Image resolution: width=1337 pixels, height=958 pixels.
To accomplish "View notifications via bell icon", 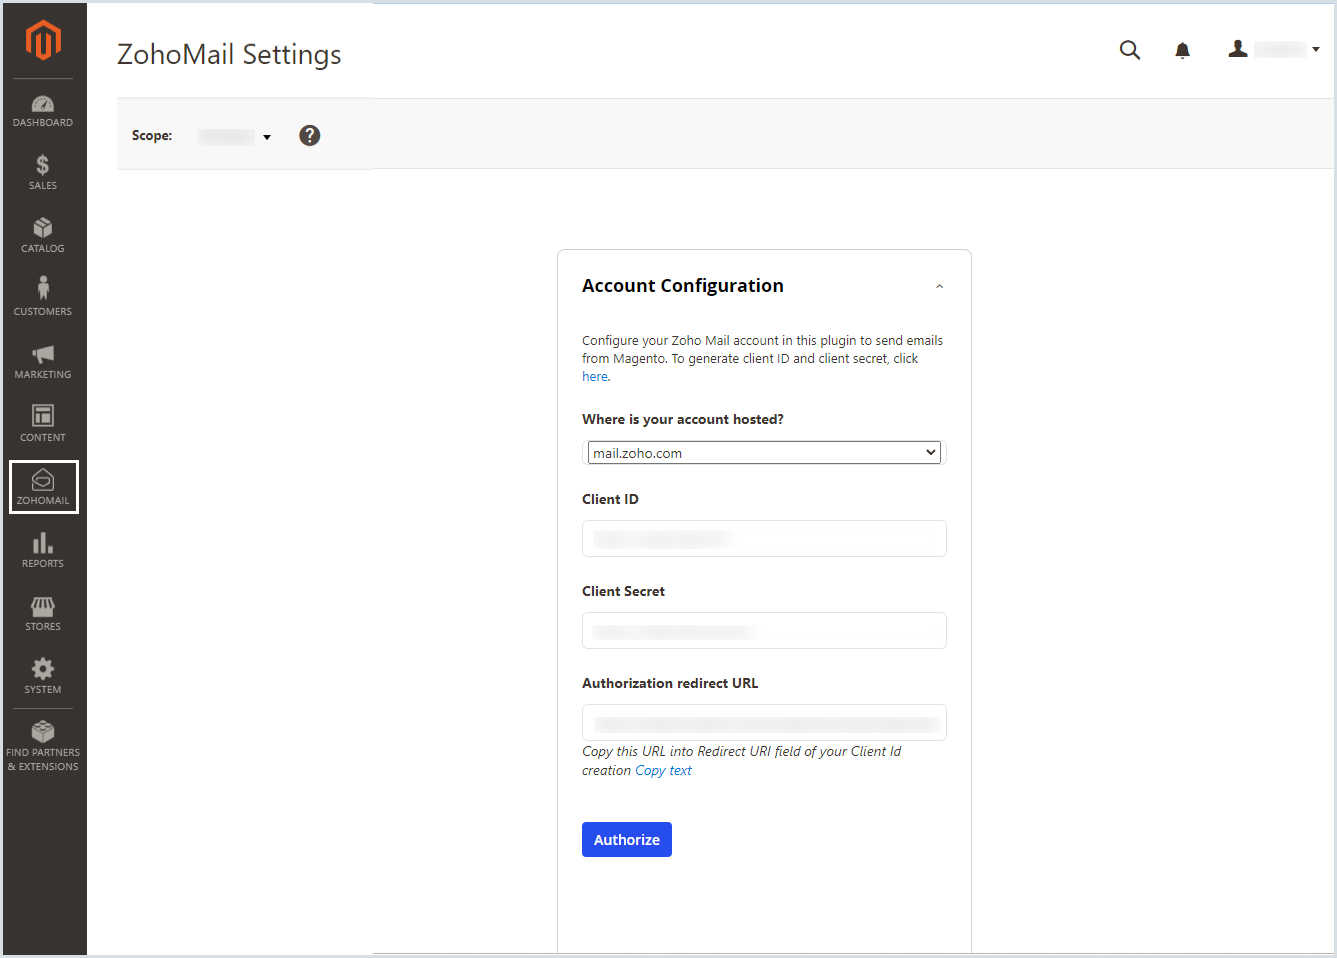I will [1182, 50].
